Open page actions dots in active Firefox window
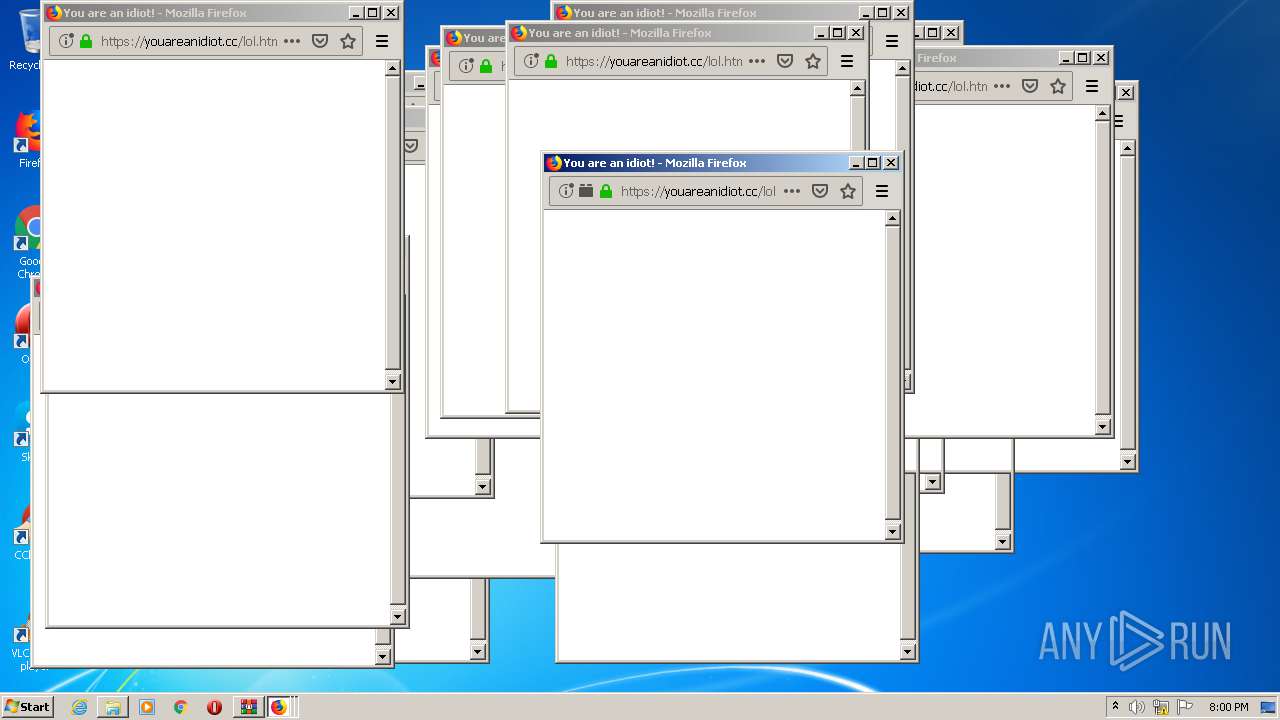The height and width of the screenshot is (720, 1280). [x=792, y=191]
